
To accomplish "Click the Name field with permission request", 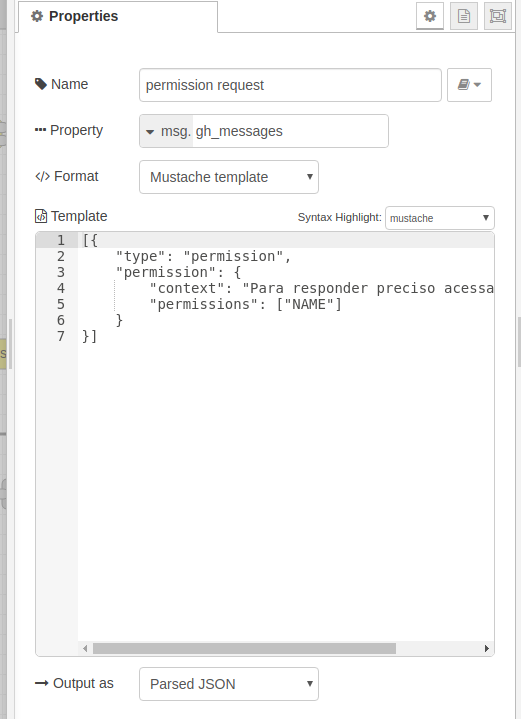I will pos(290,85).
